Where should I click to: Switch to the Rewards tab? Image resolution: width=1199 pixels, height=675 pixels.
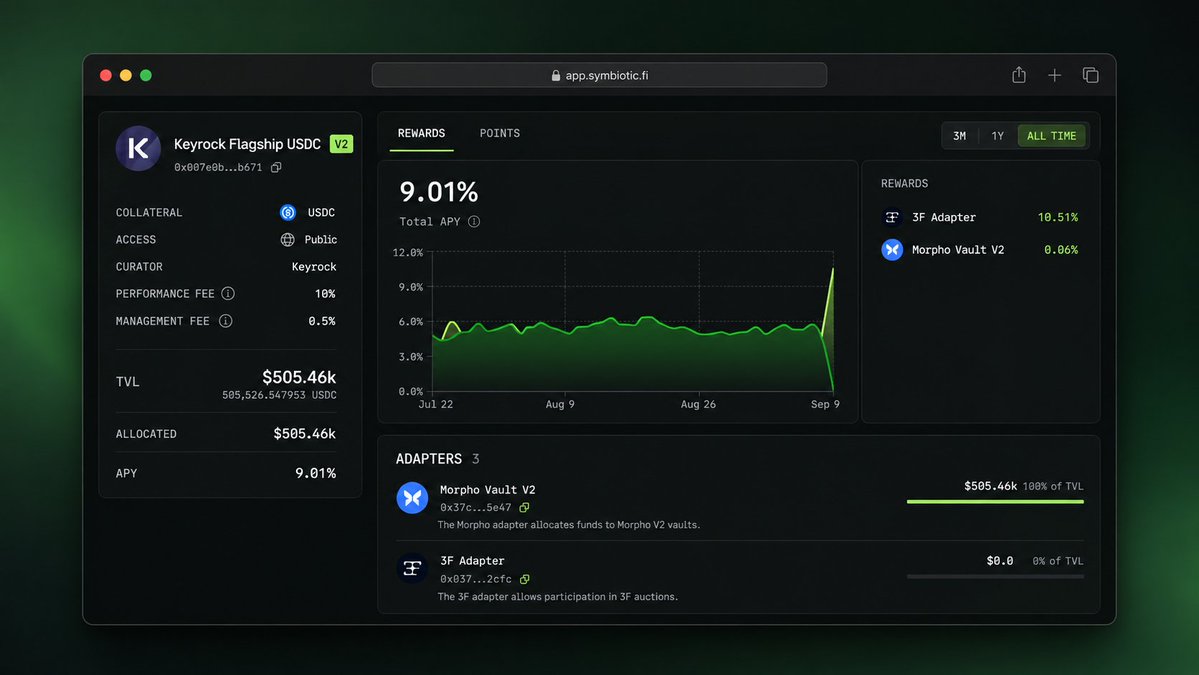pyautogui.click(x=421, y=134)
